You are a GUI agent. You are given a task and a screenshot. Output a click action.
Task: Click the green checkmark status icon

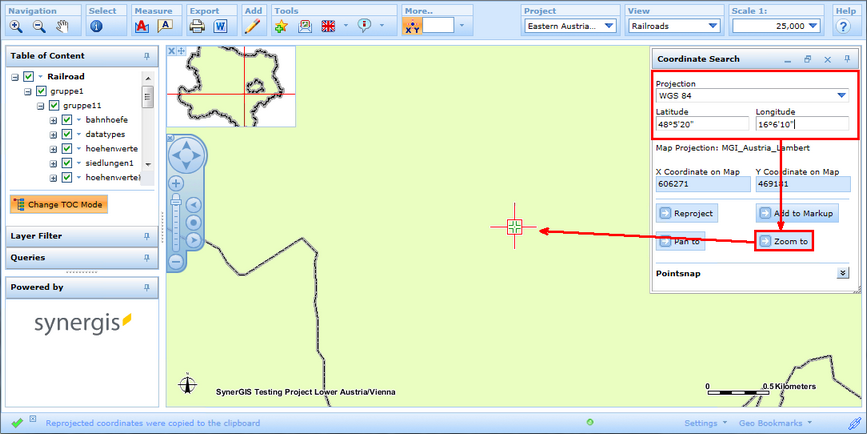(x=17, y=423)
